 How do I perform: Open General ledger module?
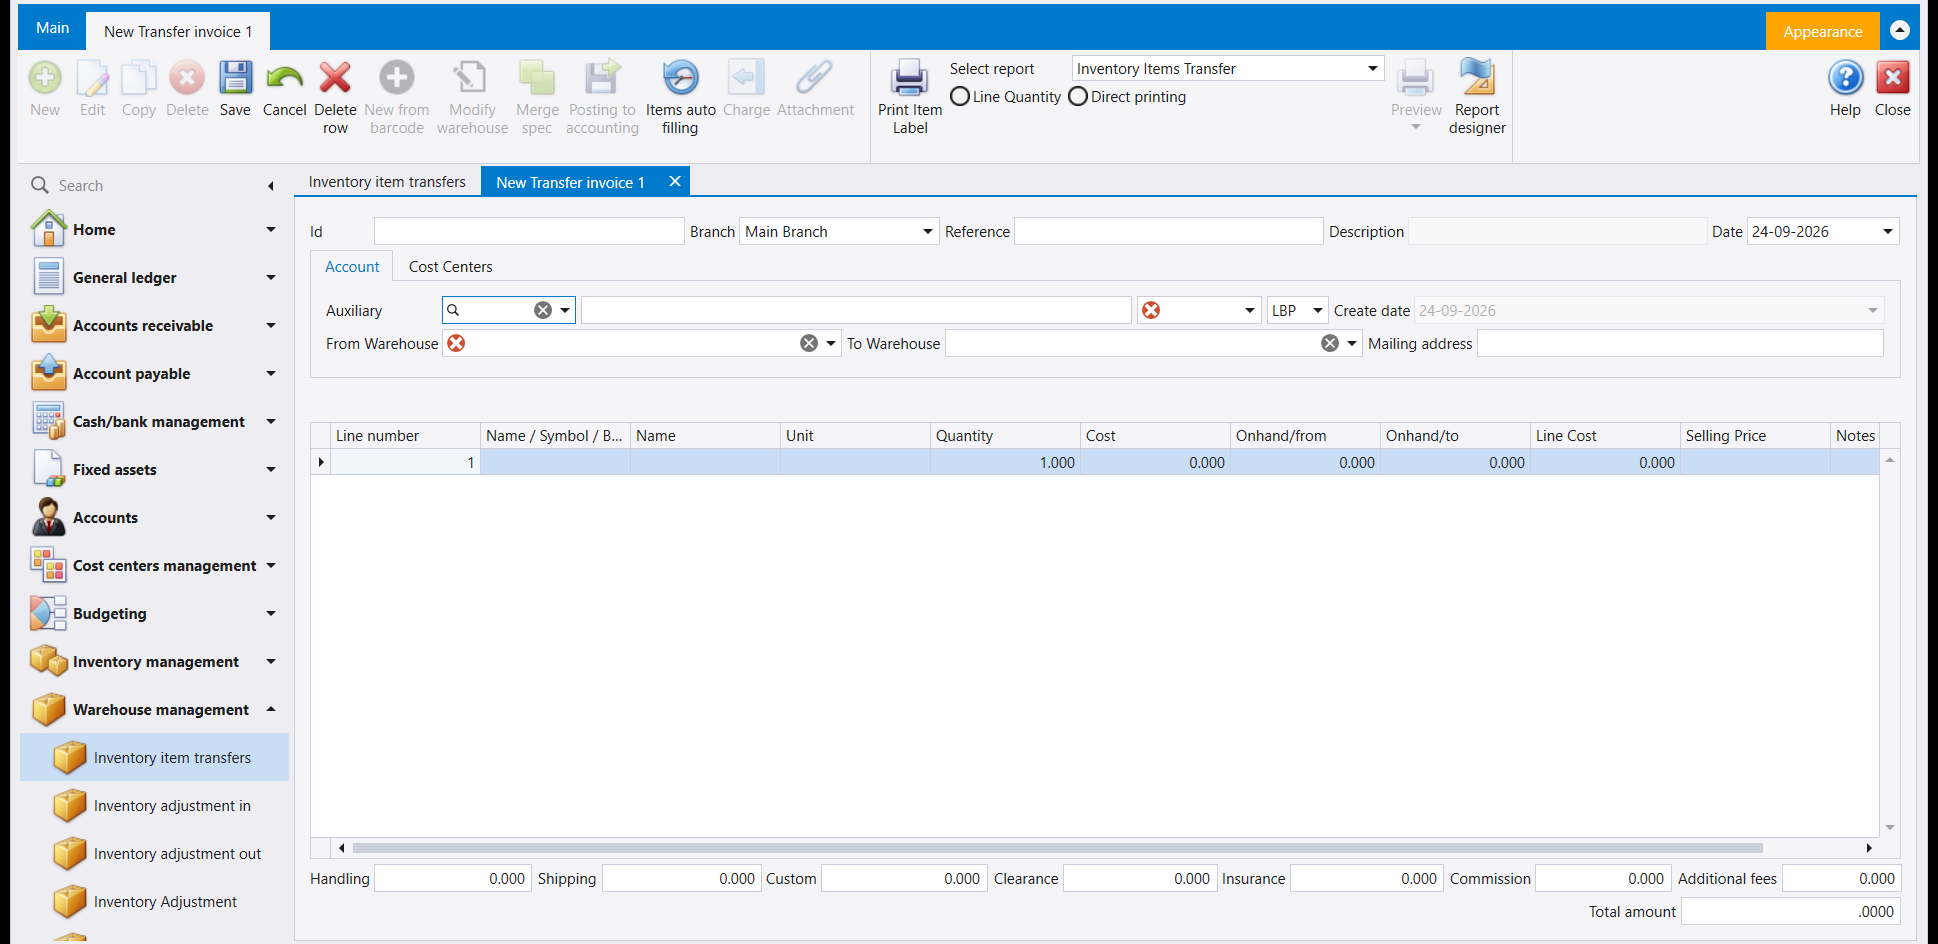[154, 278]
